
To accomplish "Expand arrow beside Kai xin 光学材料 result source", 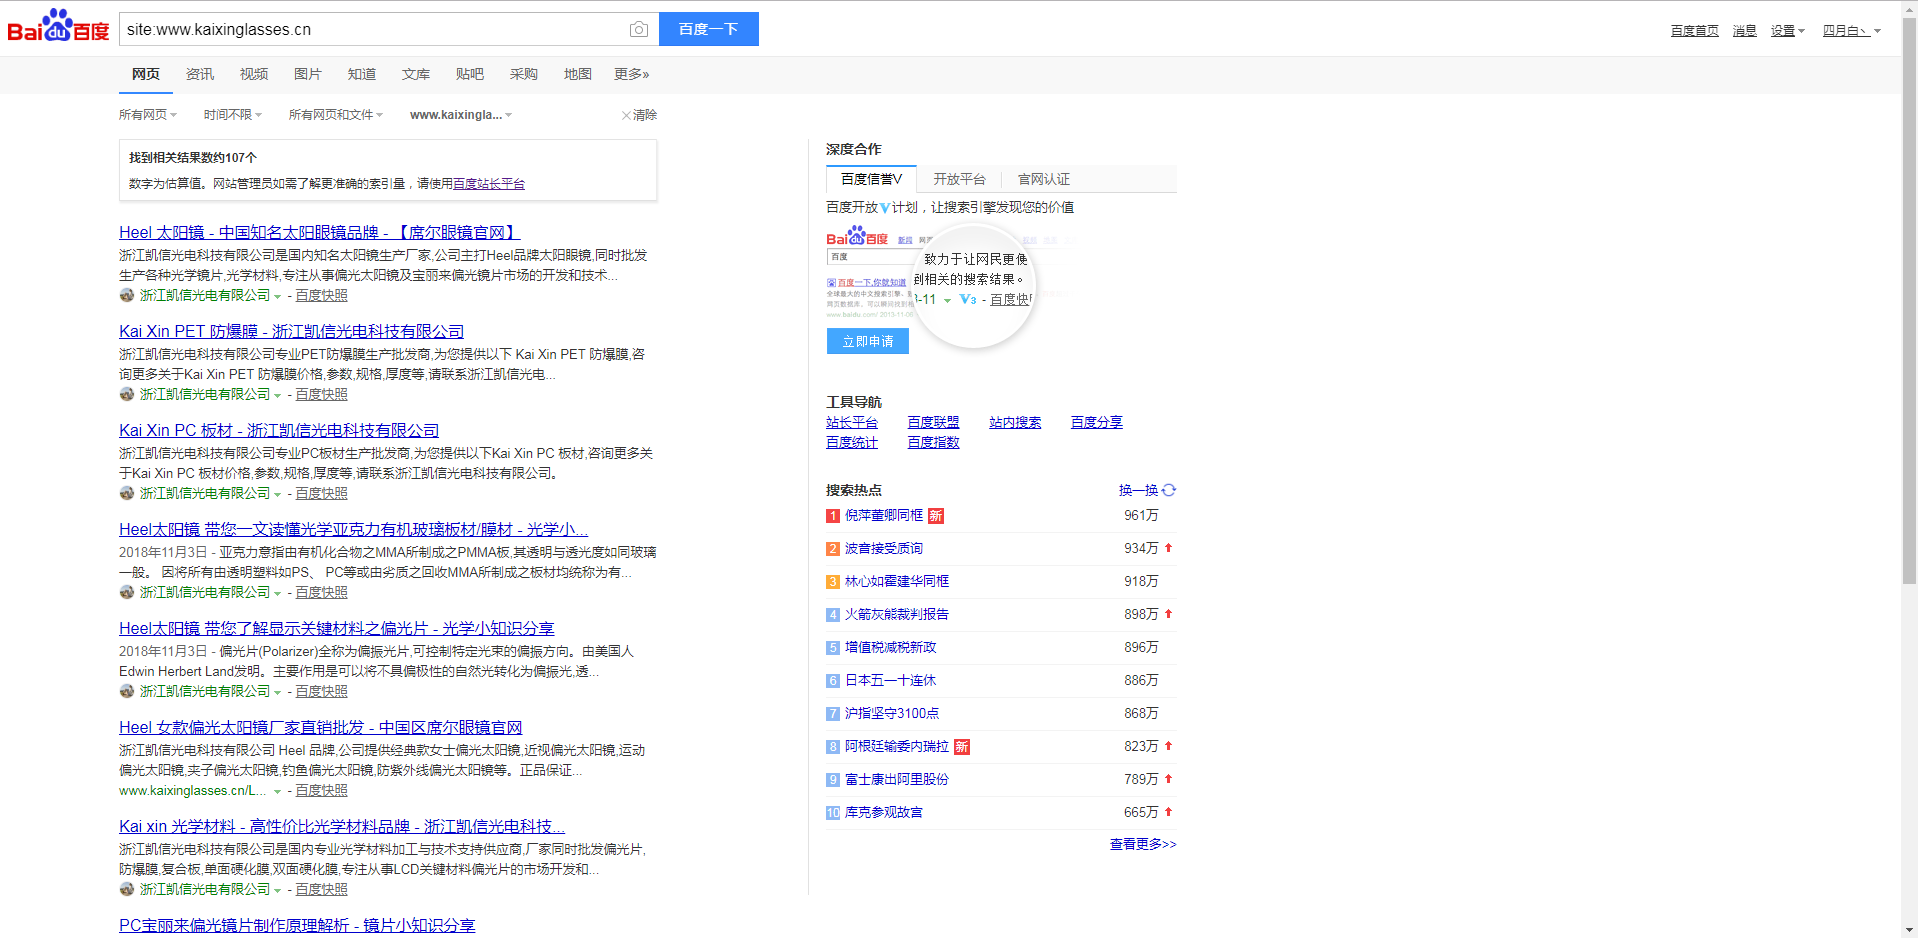I will [x=278, y=890].
